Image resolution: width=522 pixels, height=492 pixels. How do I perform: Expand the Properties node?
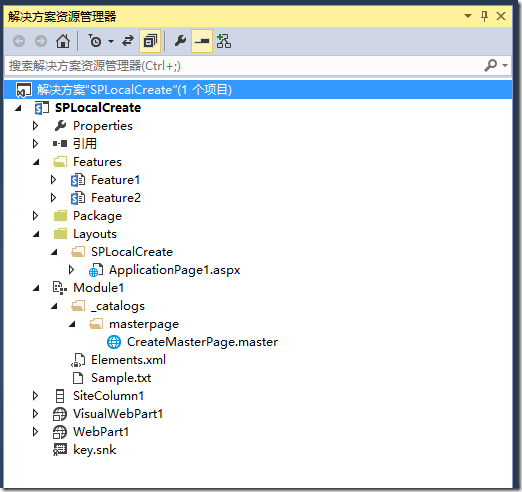coord(35,126)
